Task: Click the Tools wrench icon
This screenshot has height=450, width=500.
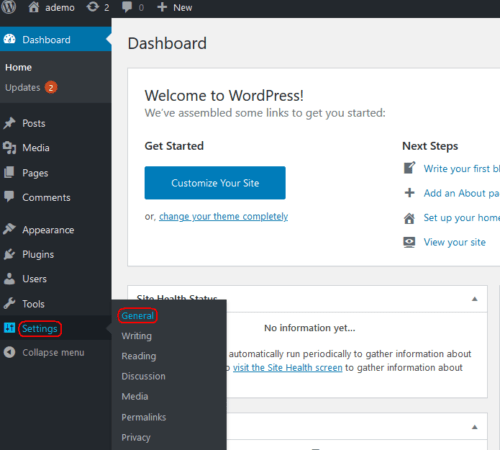Action: (x=9, y=303)
